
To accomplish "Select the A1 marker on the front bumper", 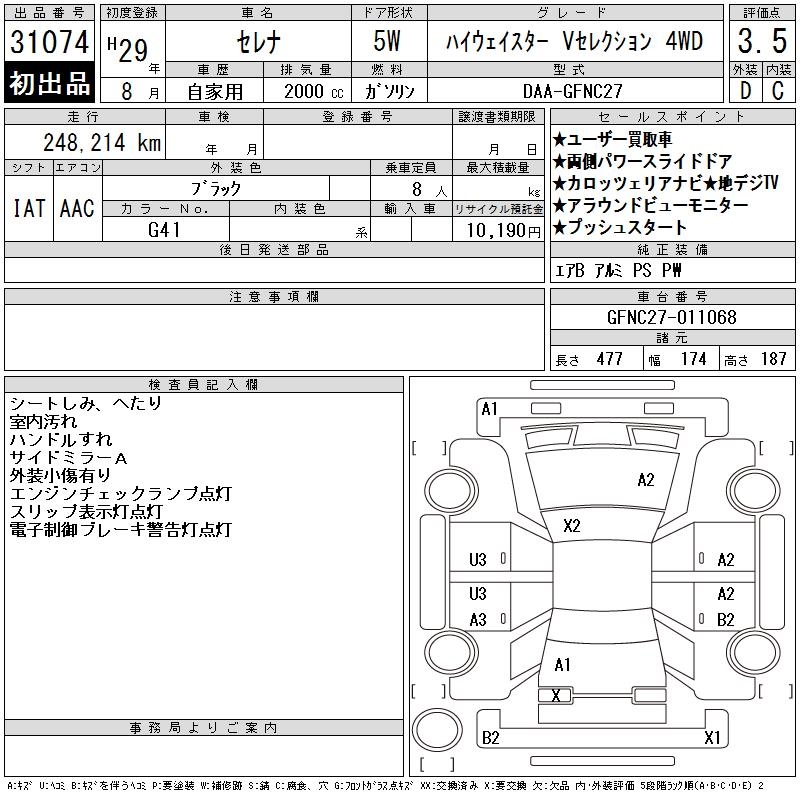I will [489, 408].
